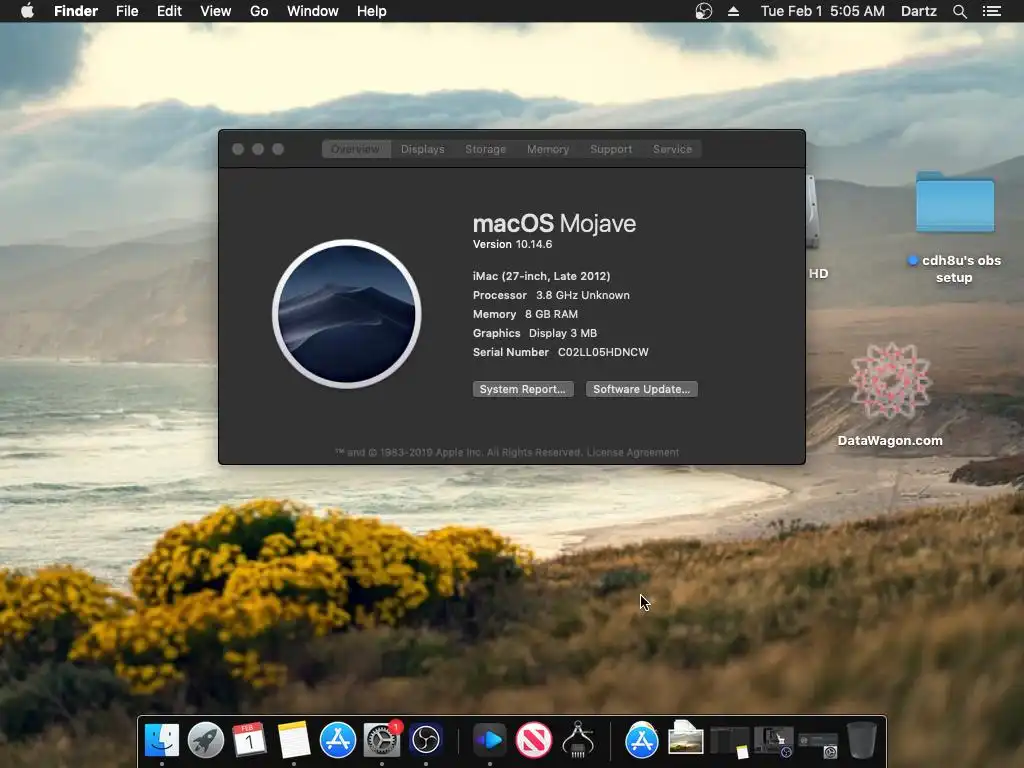Switch to the Memory tab
Viewport: 1024px width, 768px height.
[548, 149]
